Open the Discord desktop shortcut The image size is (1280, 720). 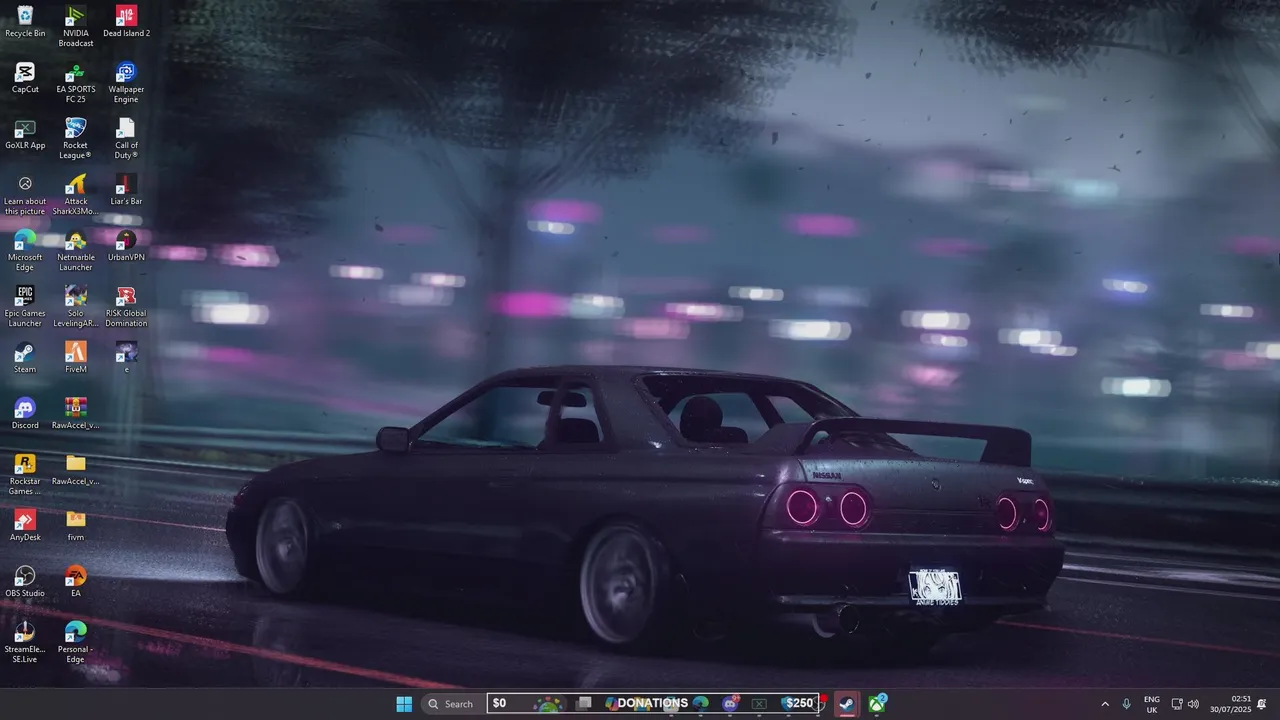click(x=25, y=413)
